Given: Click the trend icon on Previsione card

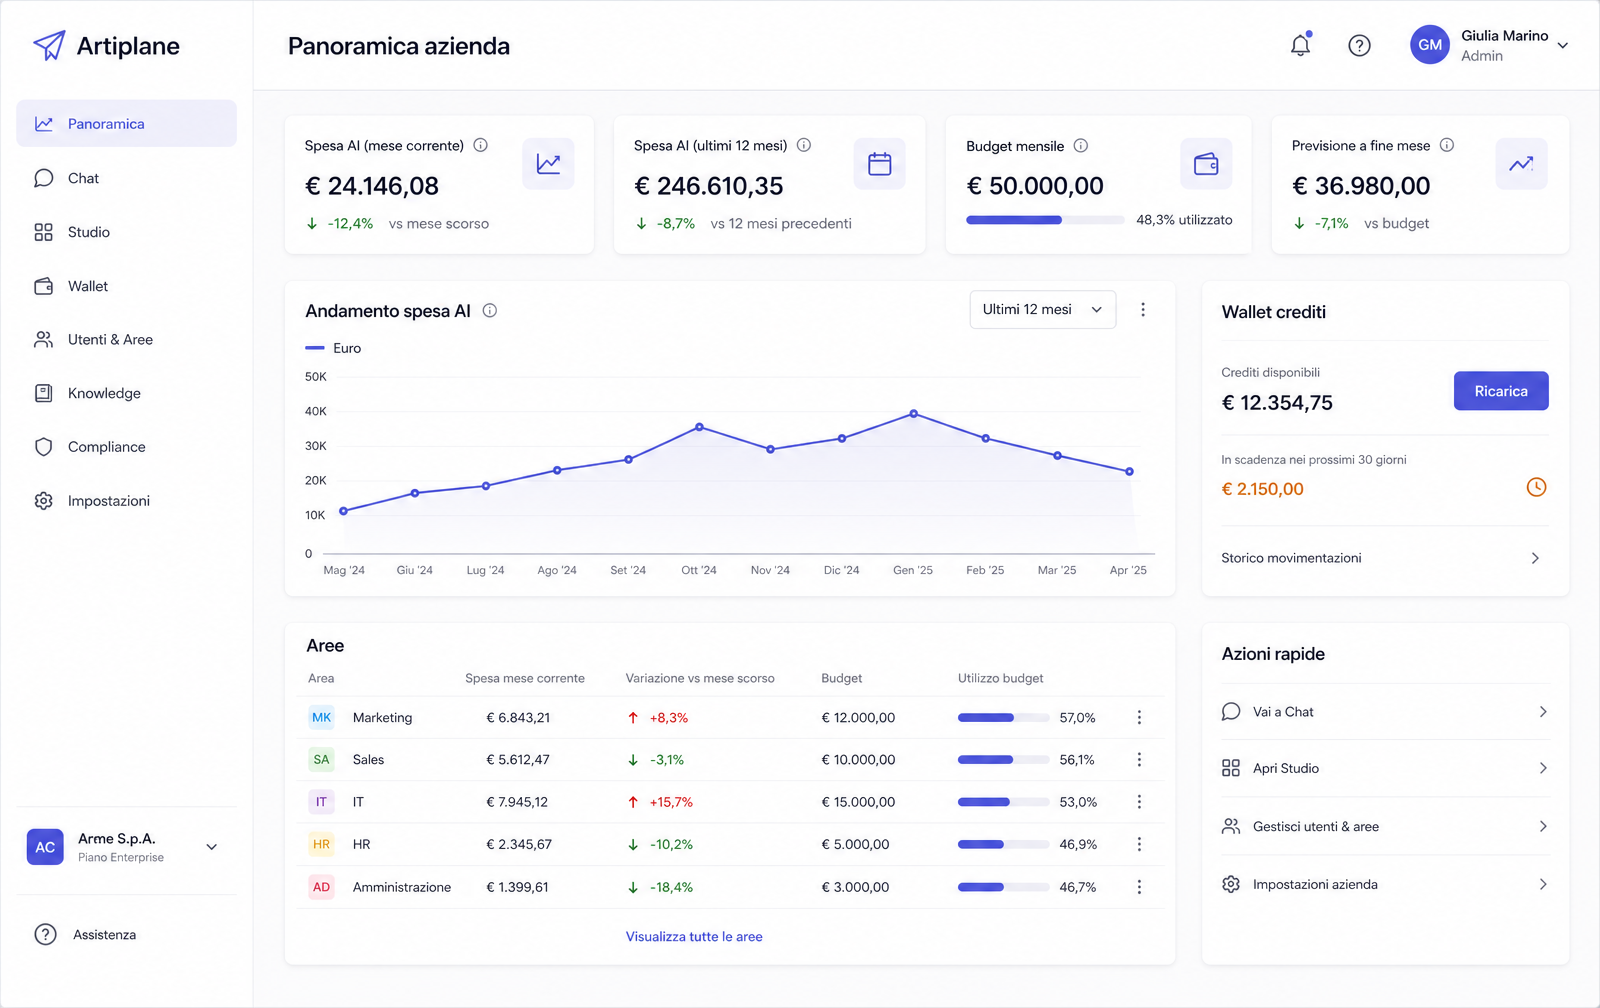Looking at the screenshot, I should click(1522, 164).
